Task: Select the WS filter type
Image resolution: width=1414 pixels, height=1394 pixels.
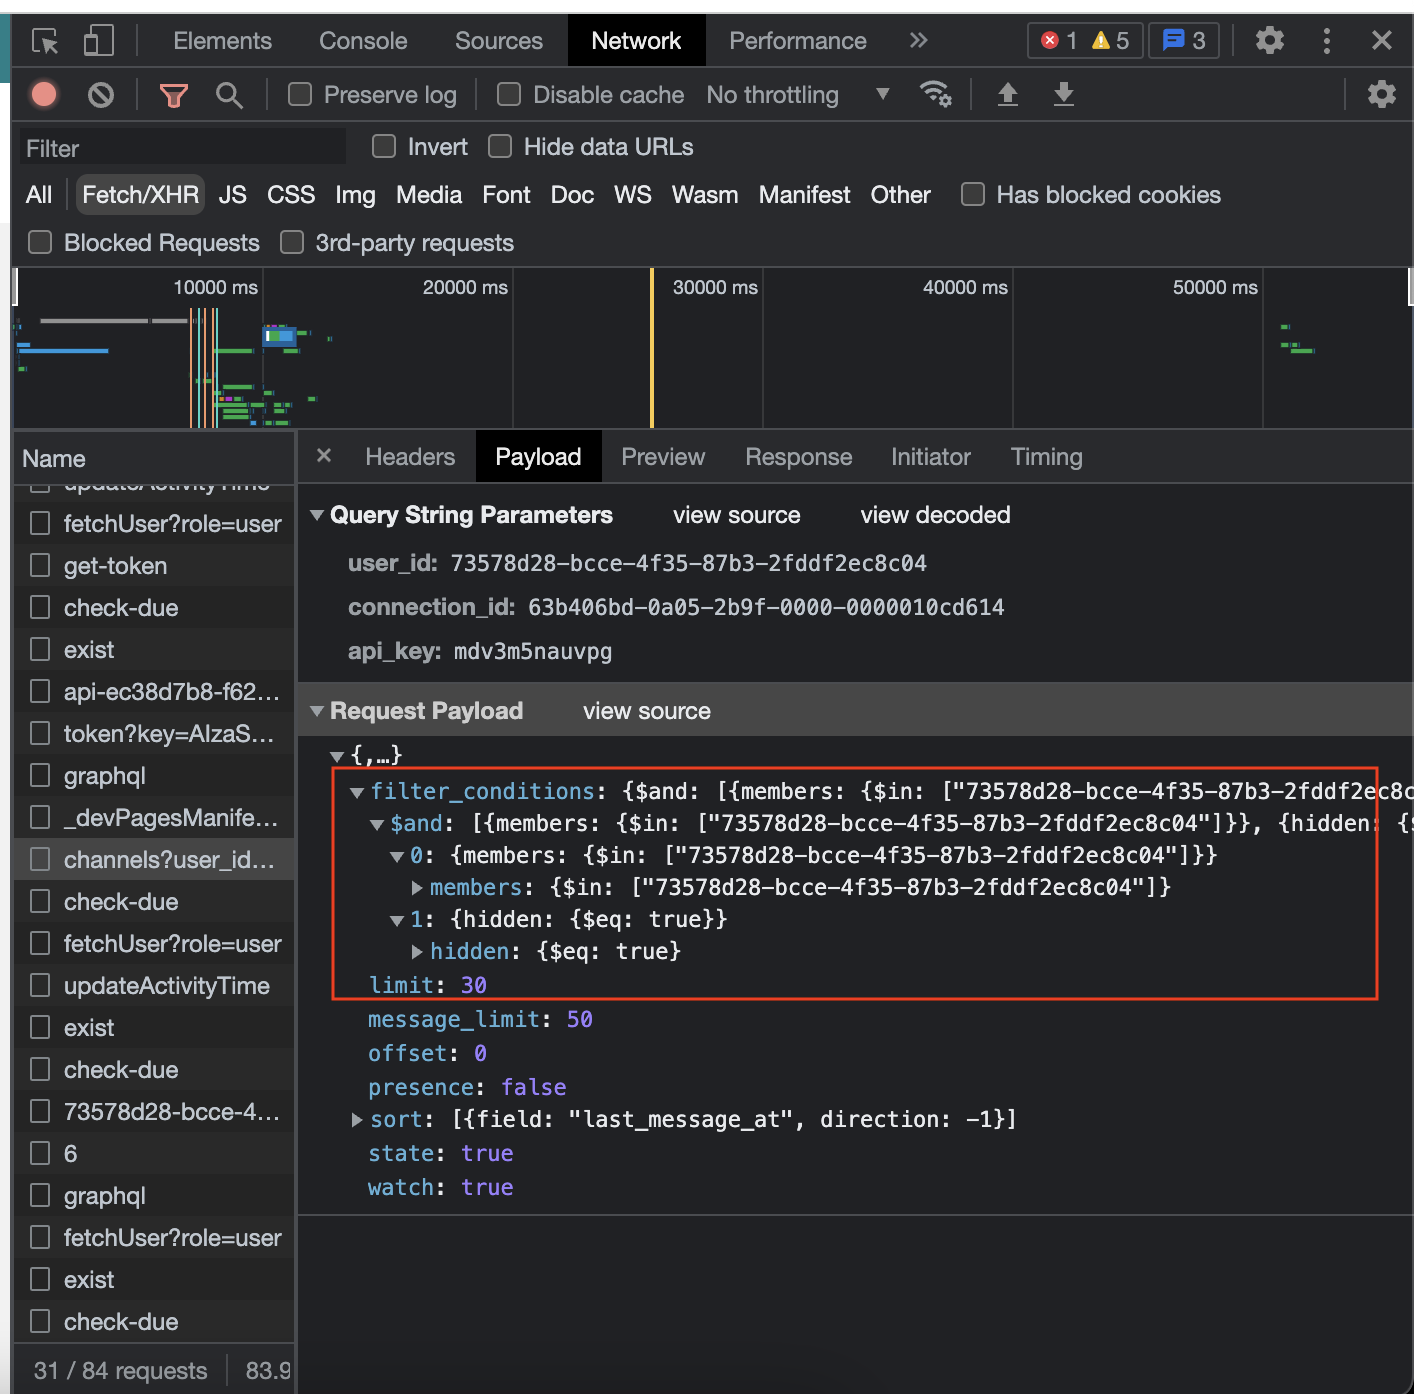Action: click(632, 195)
